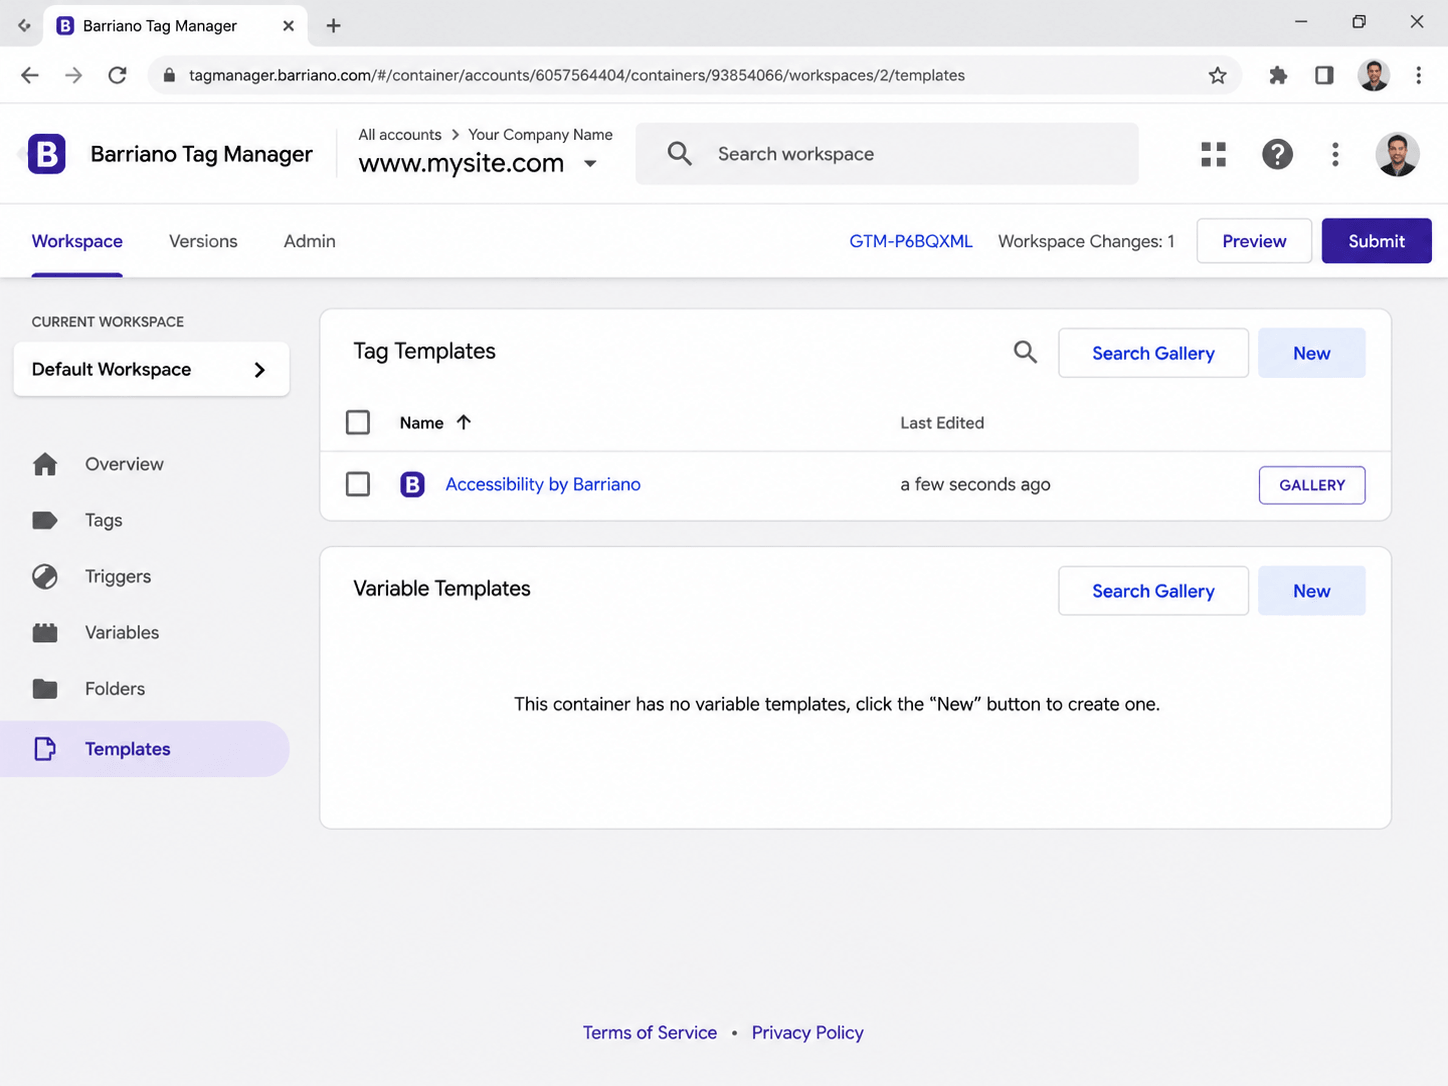Open Folders in the sidebar
Image resolution: width=1448 pixels, height=1086 pixels.
click(115, 688)
